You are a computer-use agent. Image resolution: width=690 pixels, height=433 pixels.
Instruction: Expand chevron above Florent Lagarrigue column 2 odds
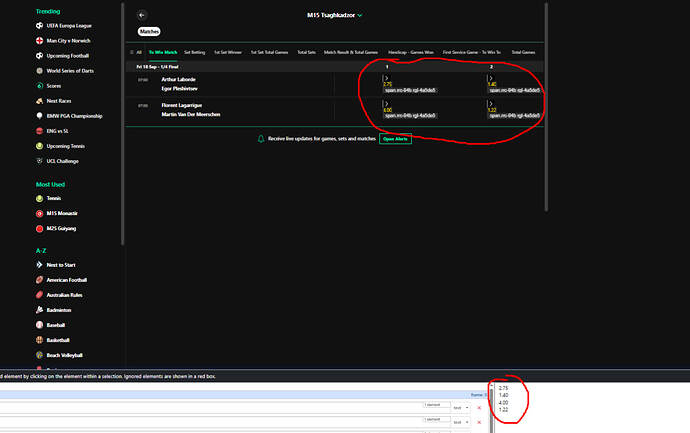point(490,104)
